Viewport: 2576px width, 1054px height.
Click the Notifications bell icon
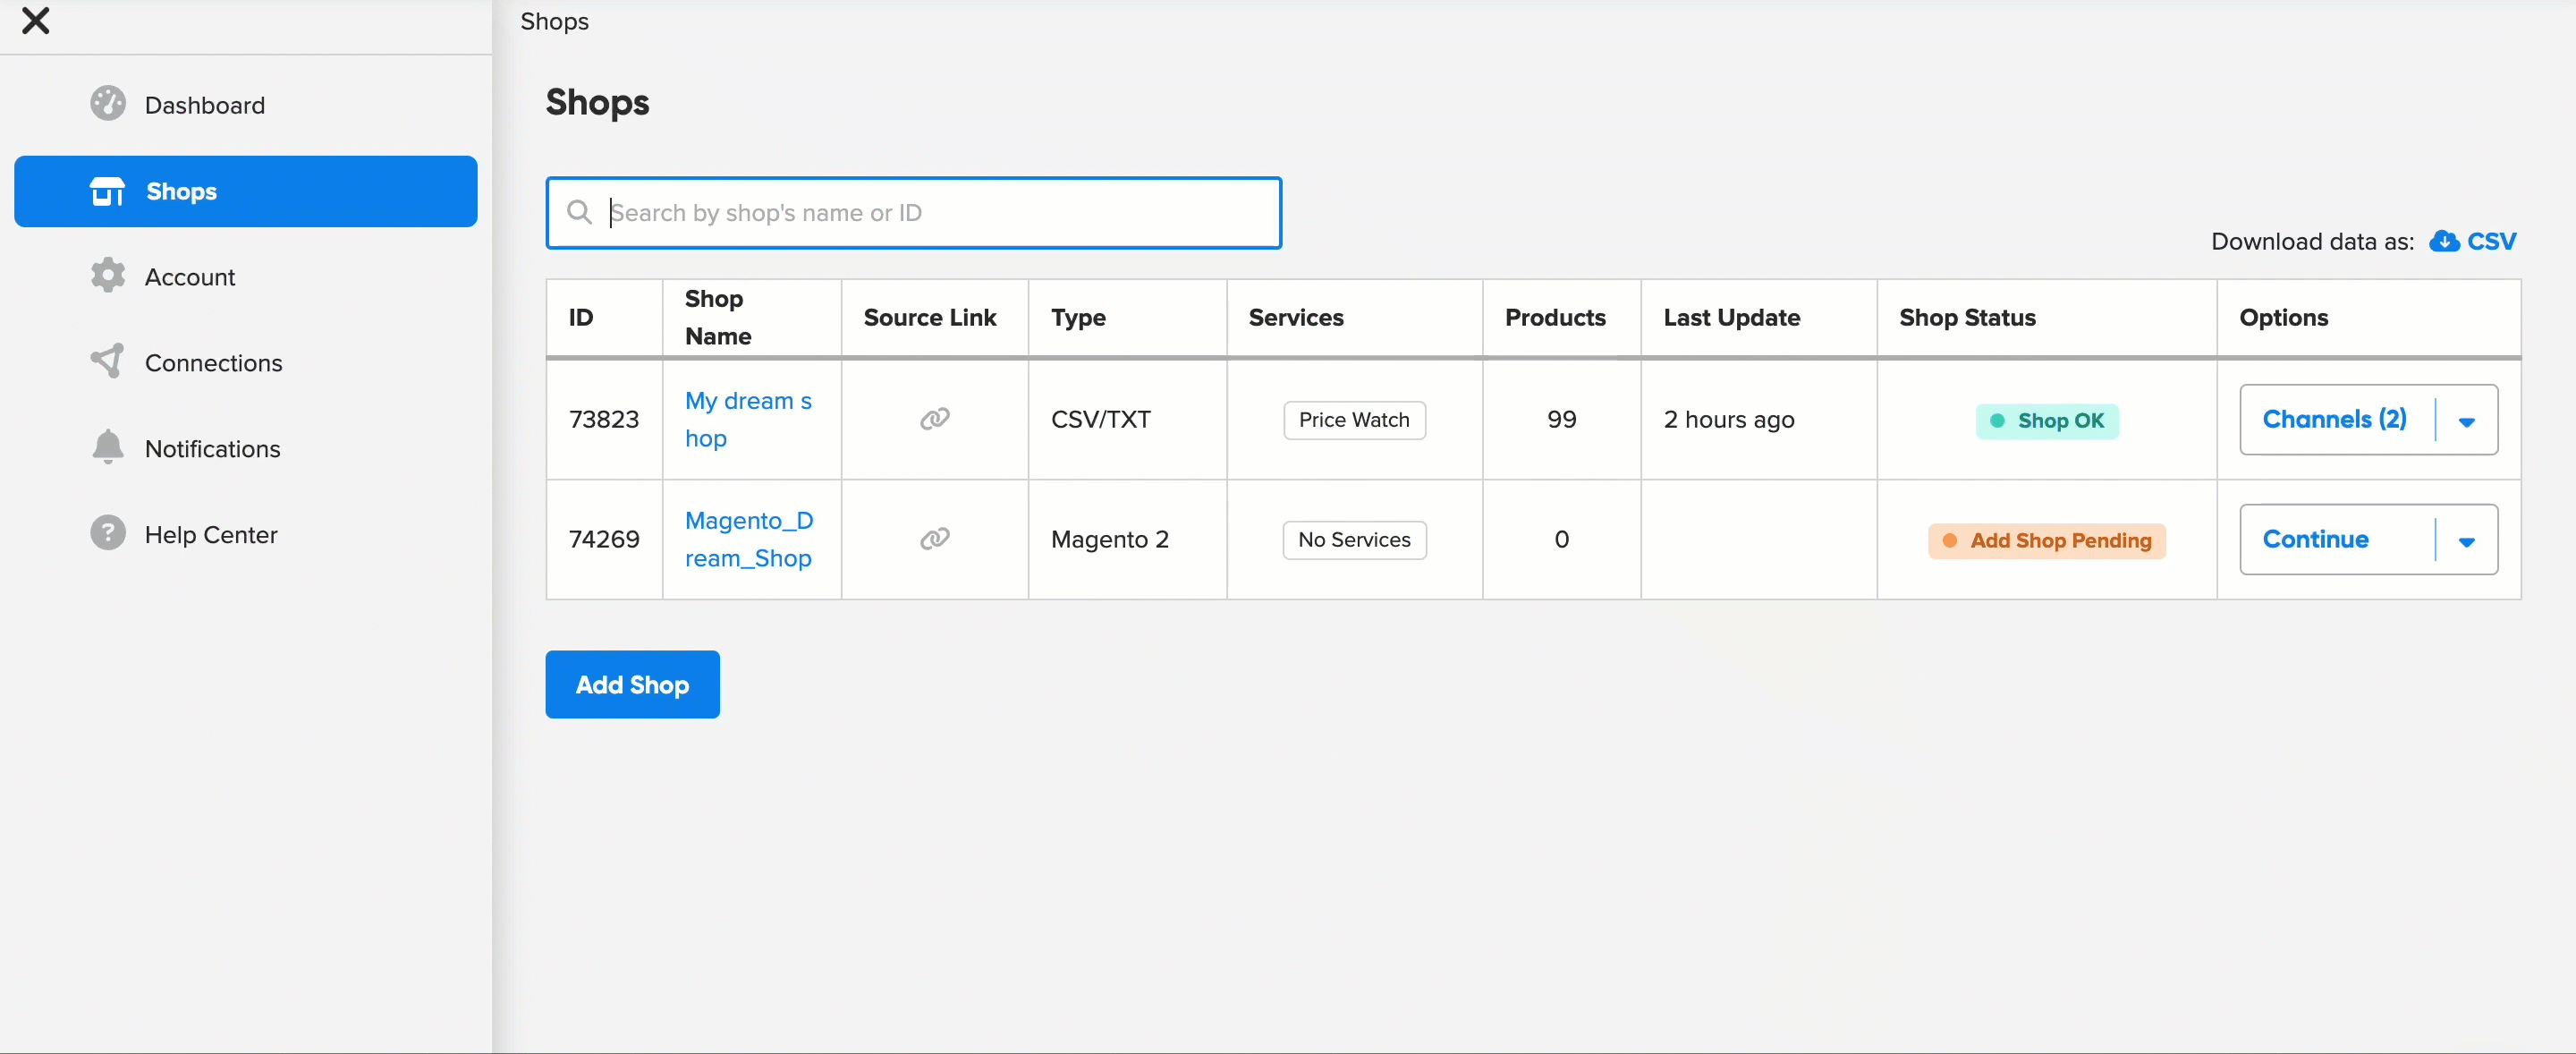point(108,448)
